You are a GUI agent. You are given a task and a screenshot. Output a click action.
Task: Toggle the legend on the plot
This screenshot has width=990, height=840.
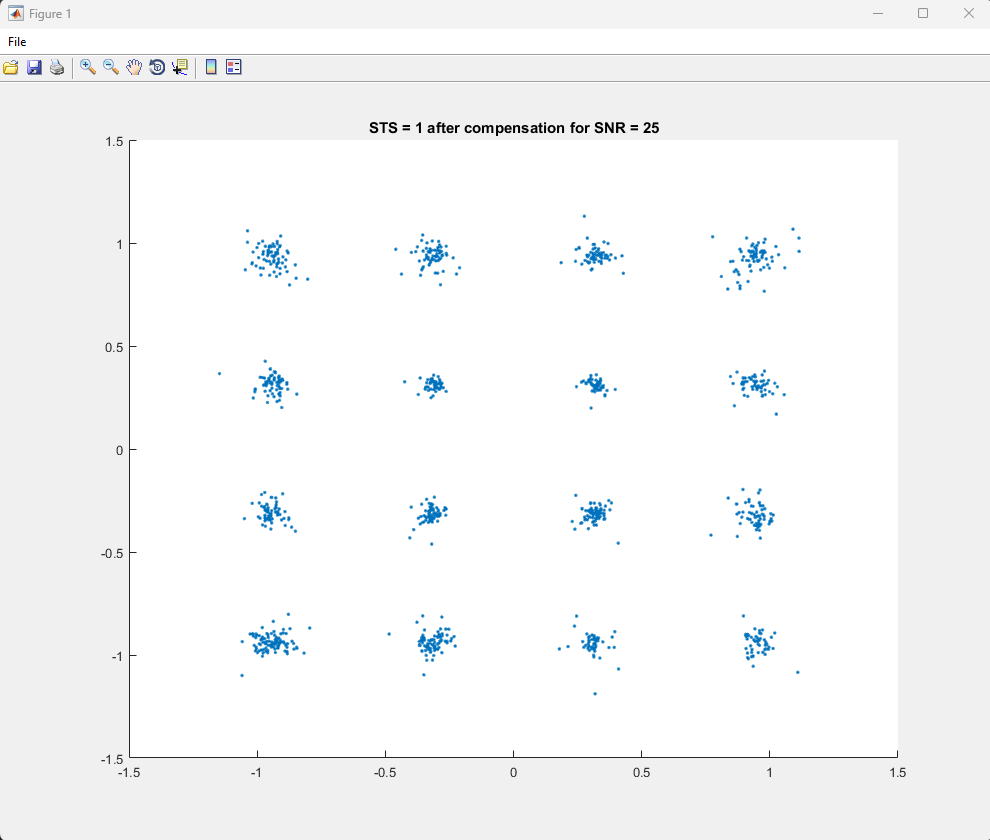233,67
